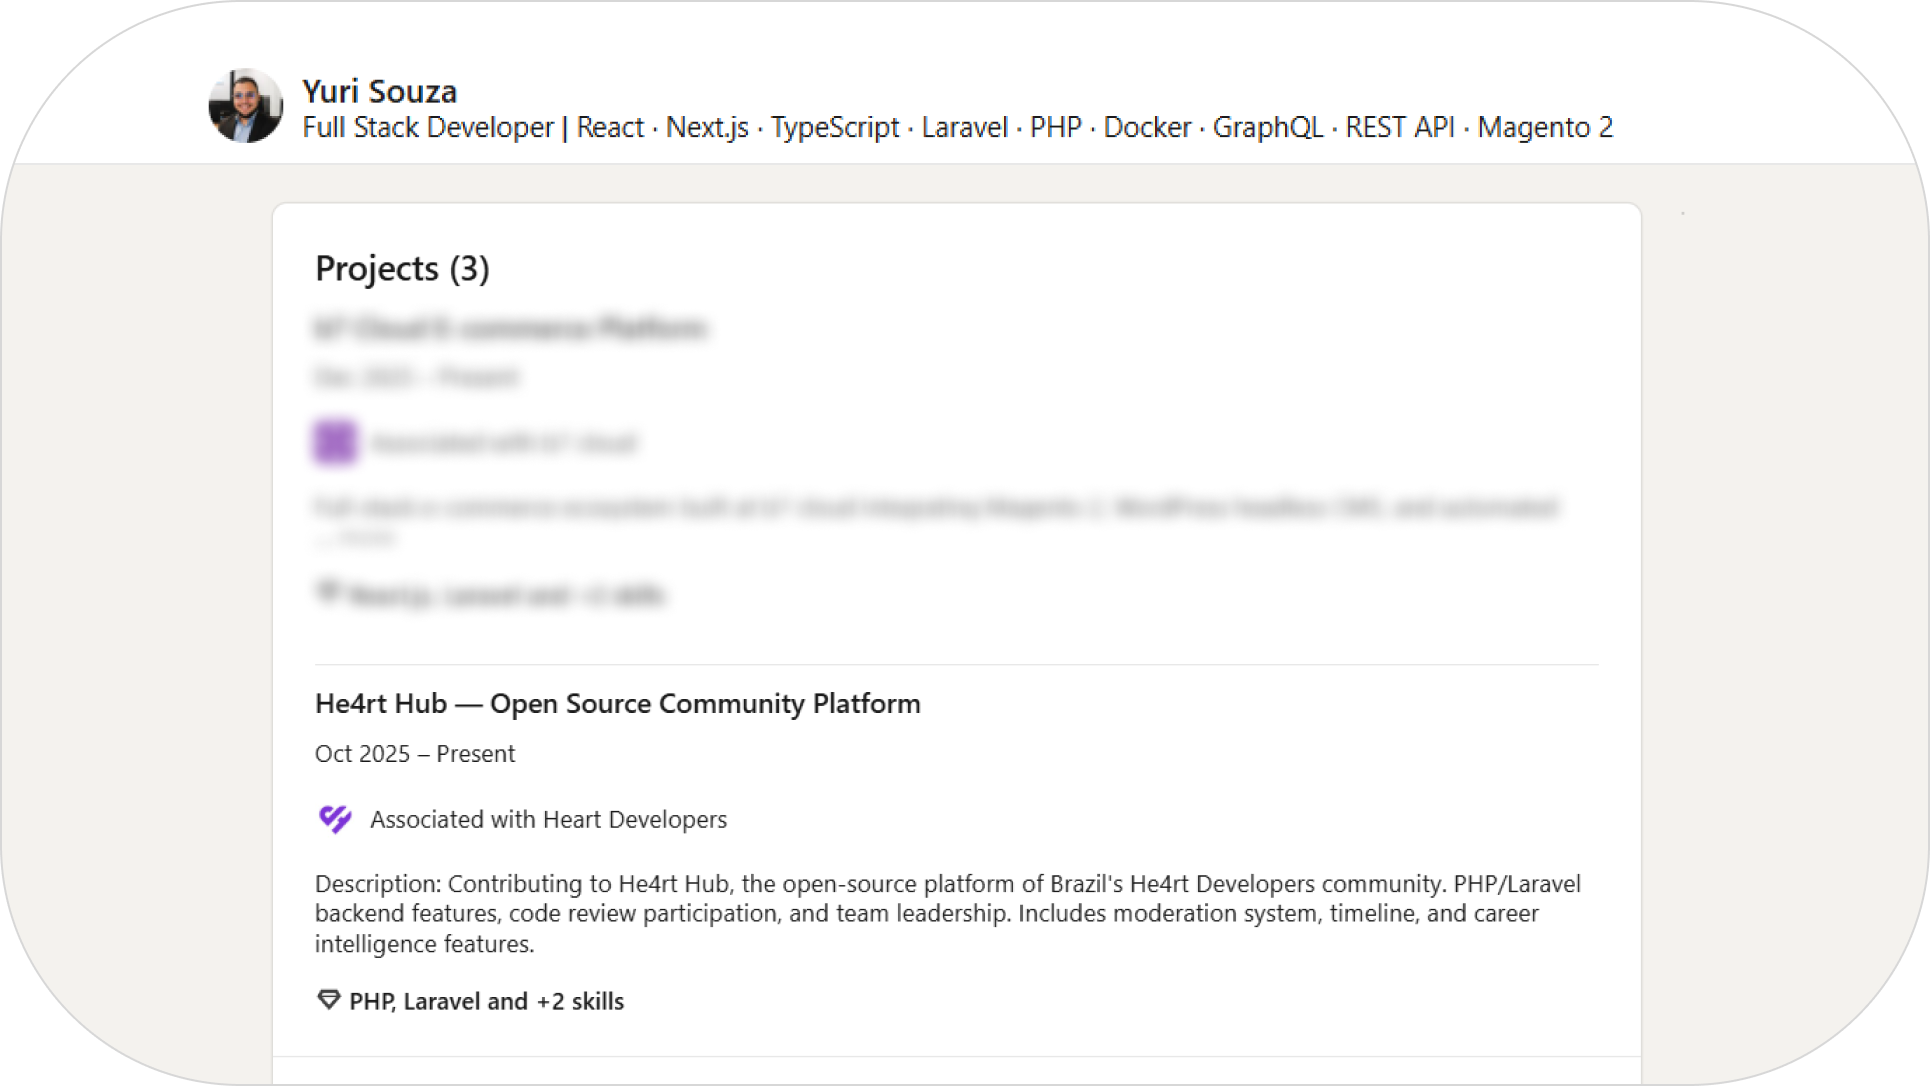This screenshot has width=1930, height=1086.
Task: Open the blurred first project title
Action: click(511, 328)
